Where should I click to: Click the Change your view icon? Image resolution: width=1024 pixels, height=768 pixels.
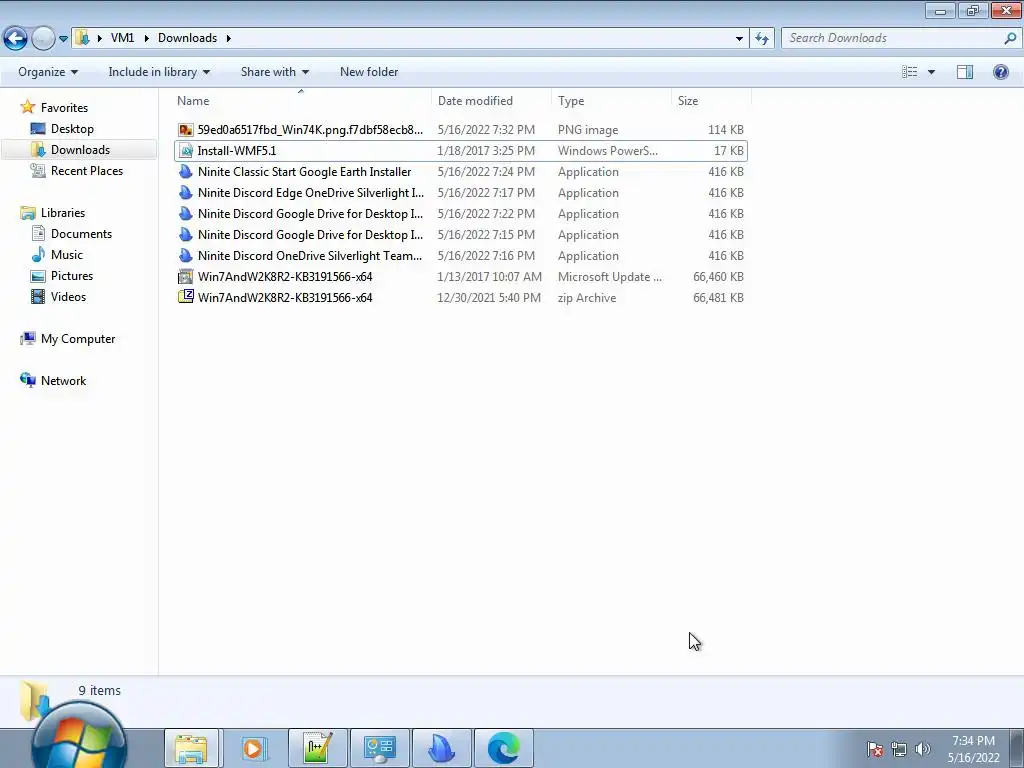[x=909, y=72]
